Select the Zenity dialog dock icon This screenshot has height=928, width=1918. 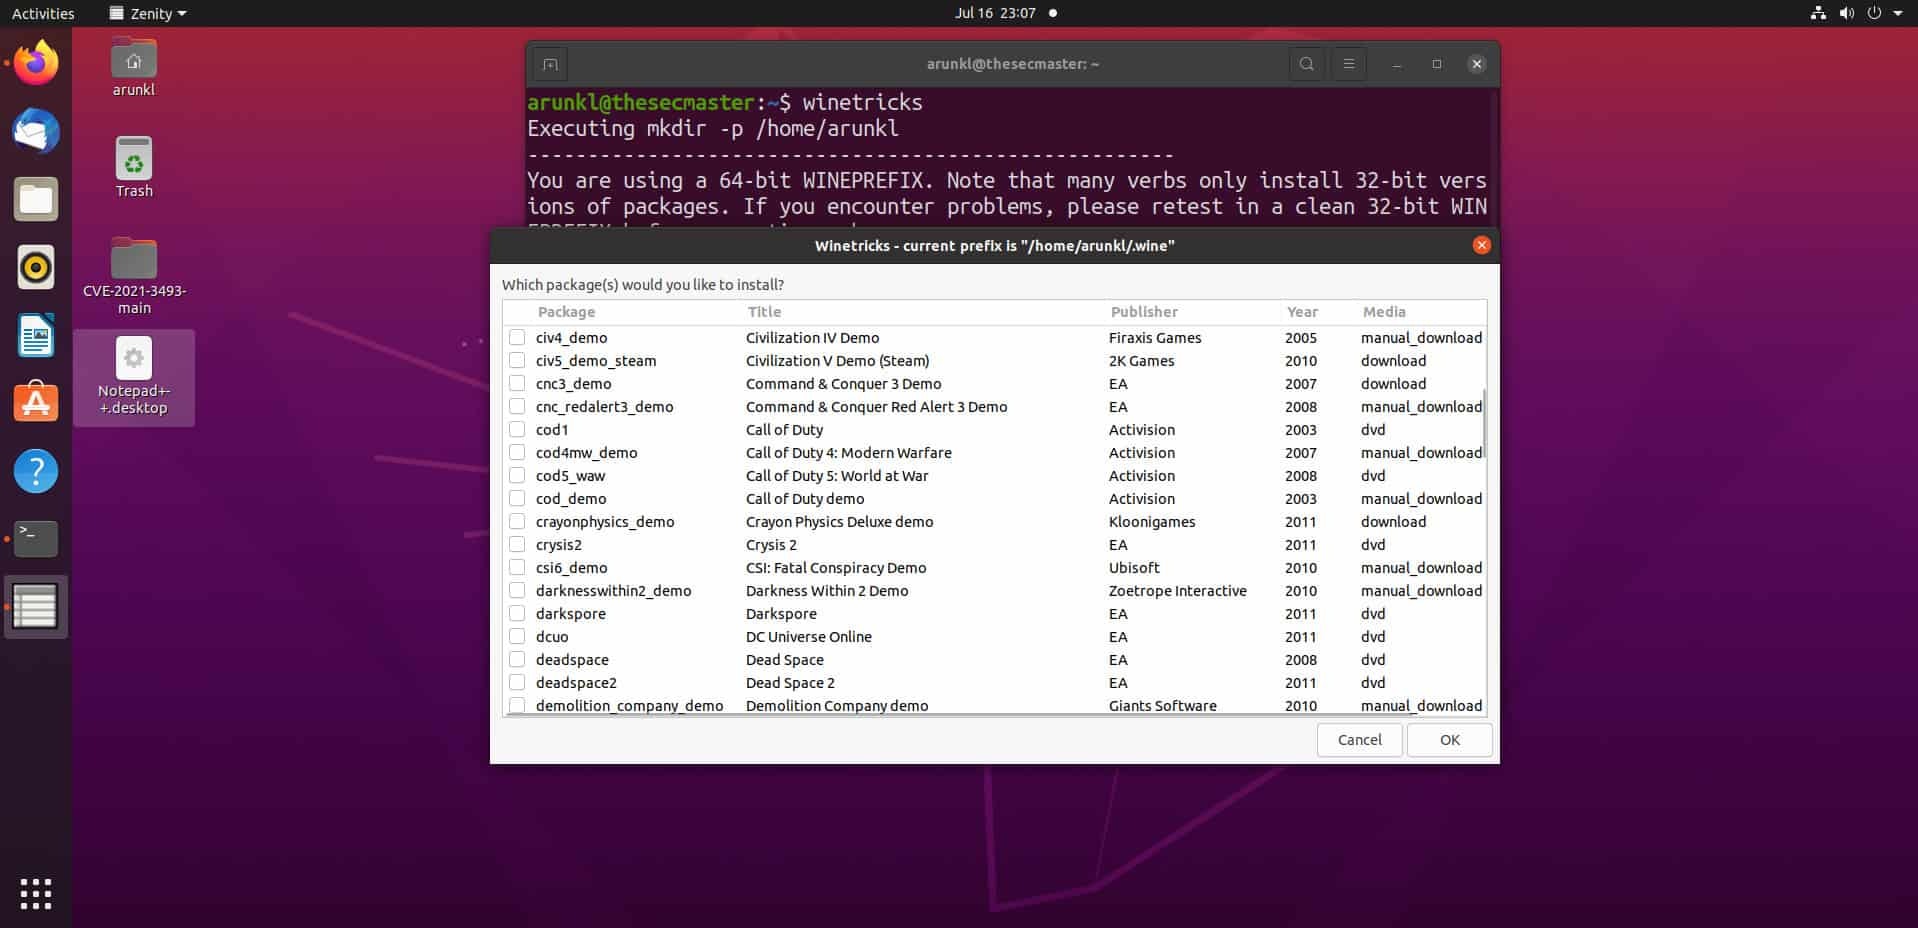(36, 606)
